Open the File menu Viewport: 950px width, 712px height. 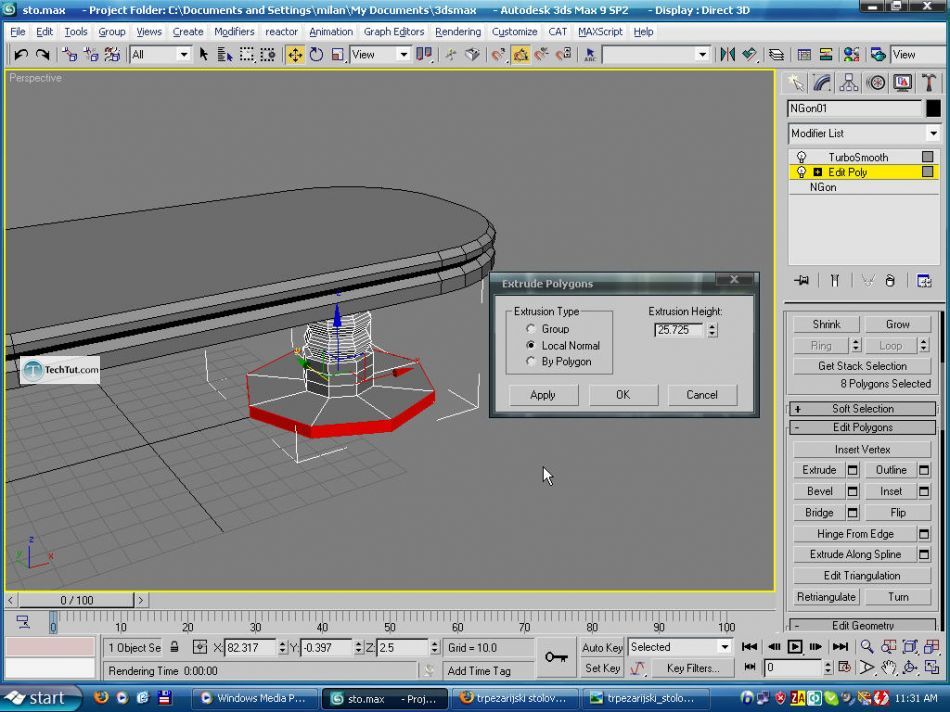18,32
